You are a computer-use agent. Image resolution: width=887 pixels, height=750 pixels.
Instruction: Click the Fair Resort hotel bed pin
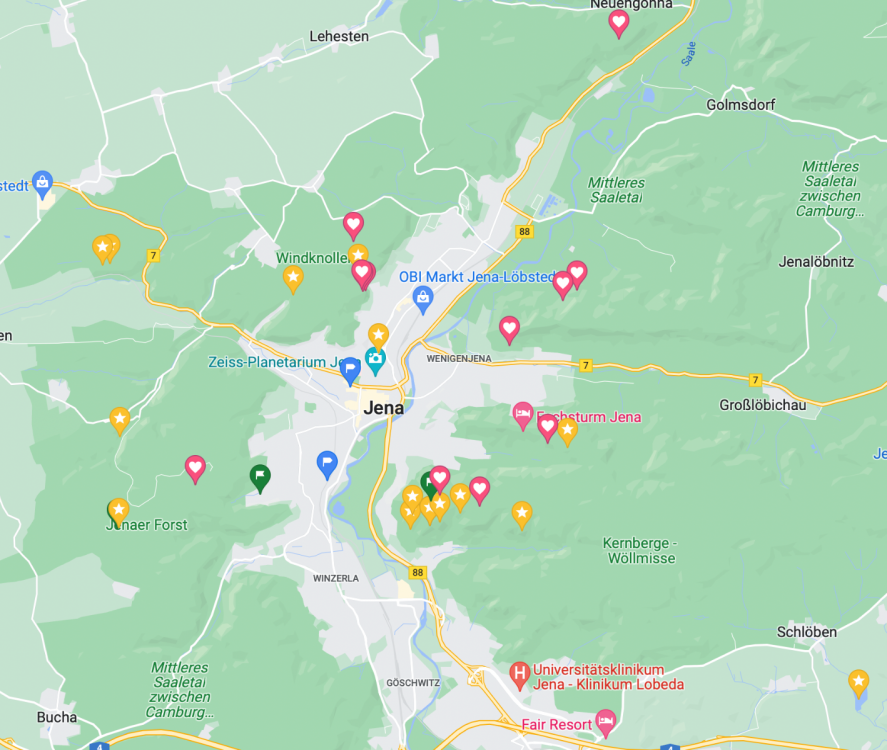606,722
